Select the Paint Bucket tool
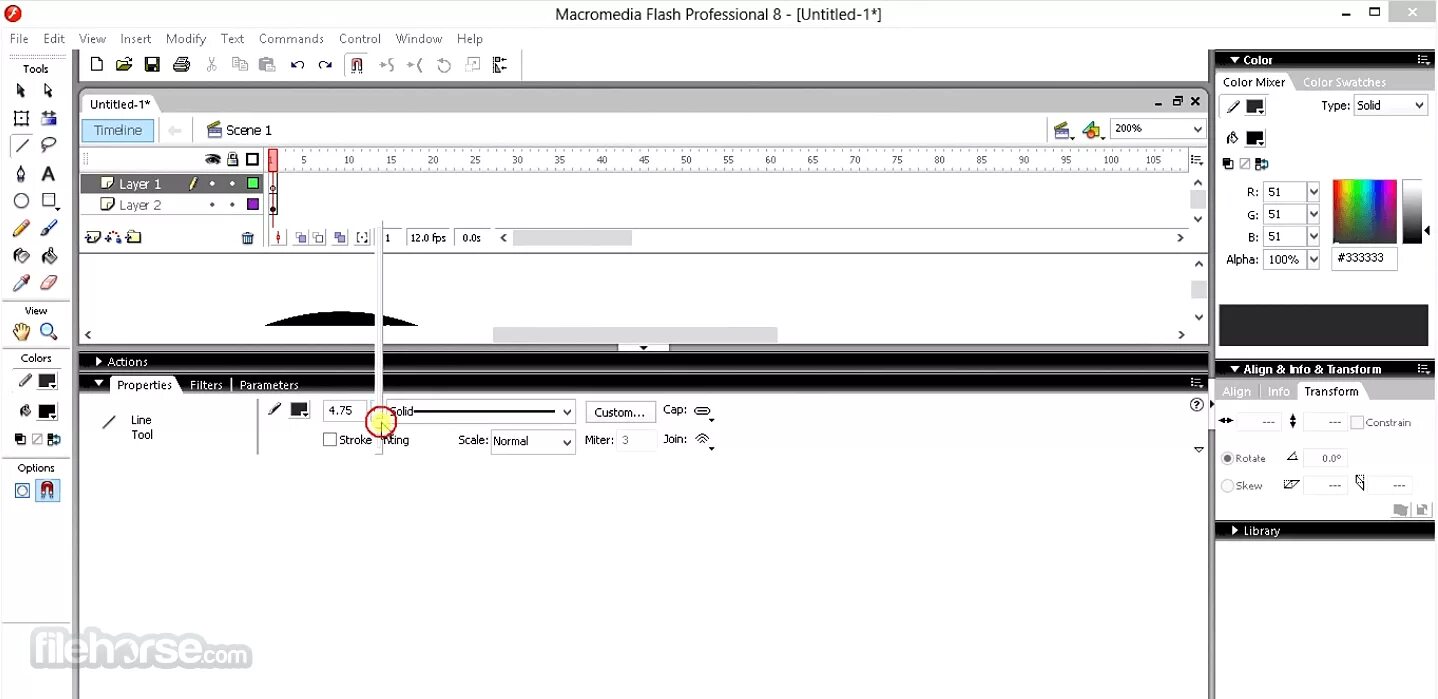The width and height of the screenshot is (1438, 699). click(48, 256)
